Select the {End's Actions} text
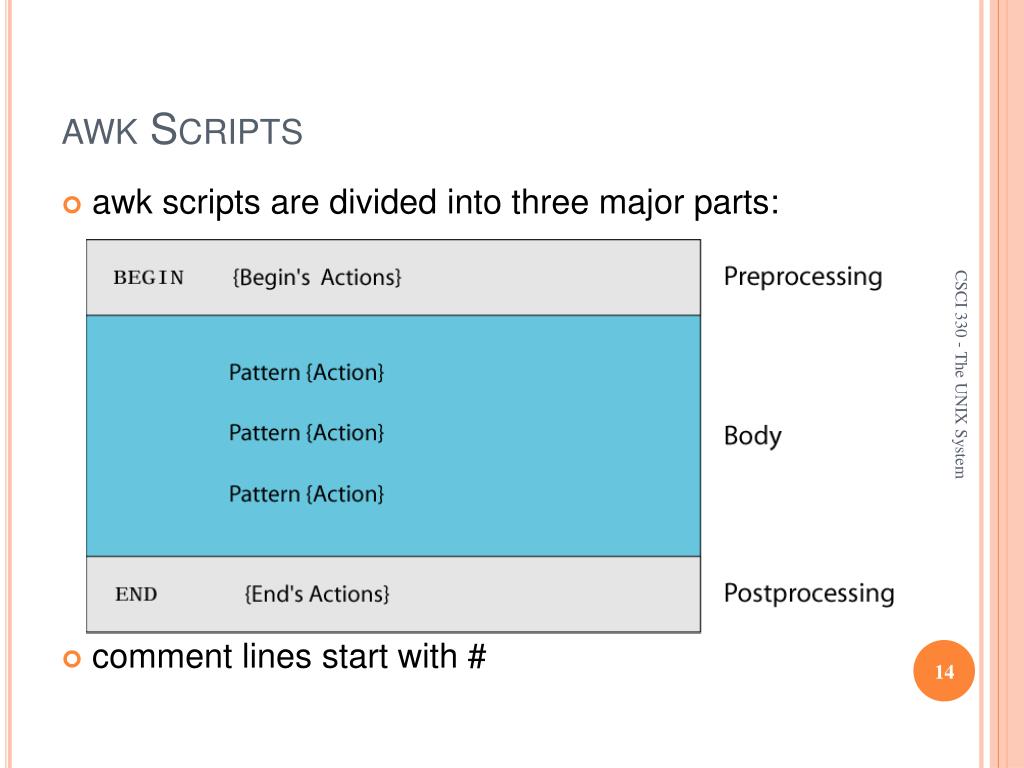Viewport: 1024px width, 768px height. [x=317, y=594]
